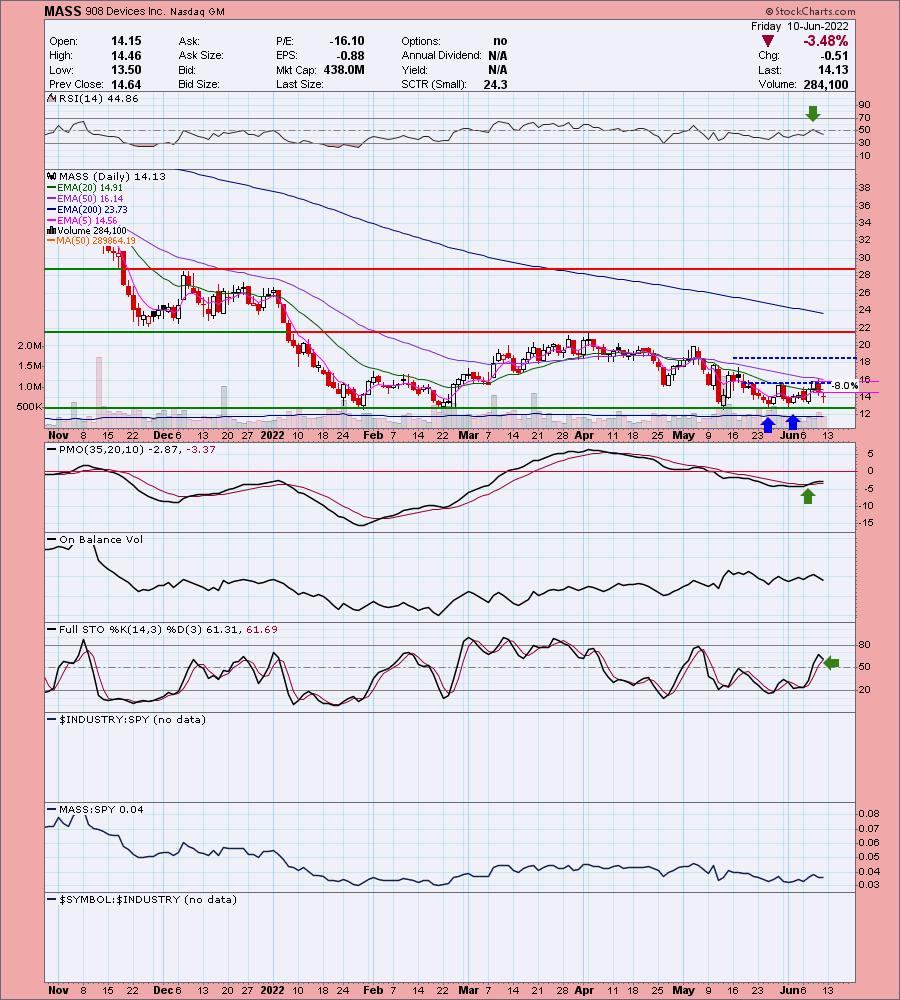Click the Options value 'no'

500,41
